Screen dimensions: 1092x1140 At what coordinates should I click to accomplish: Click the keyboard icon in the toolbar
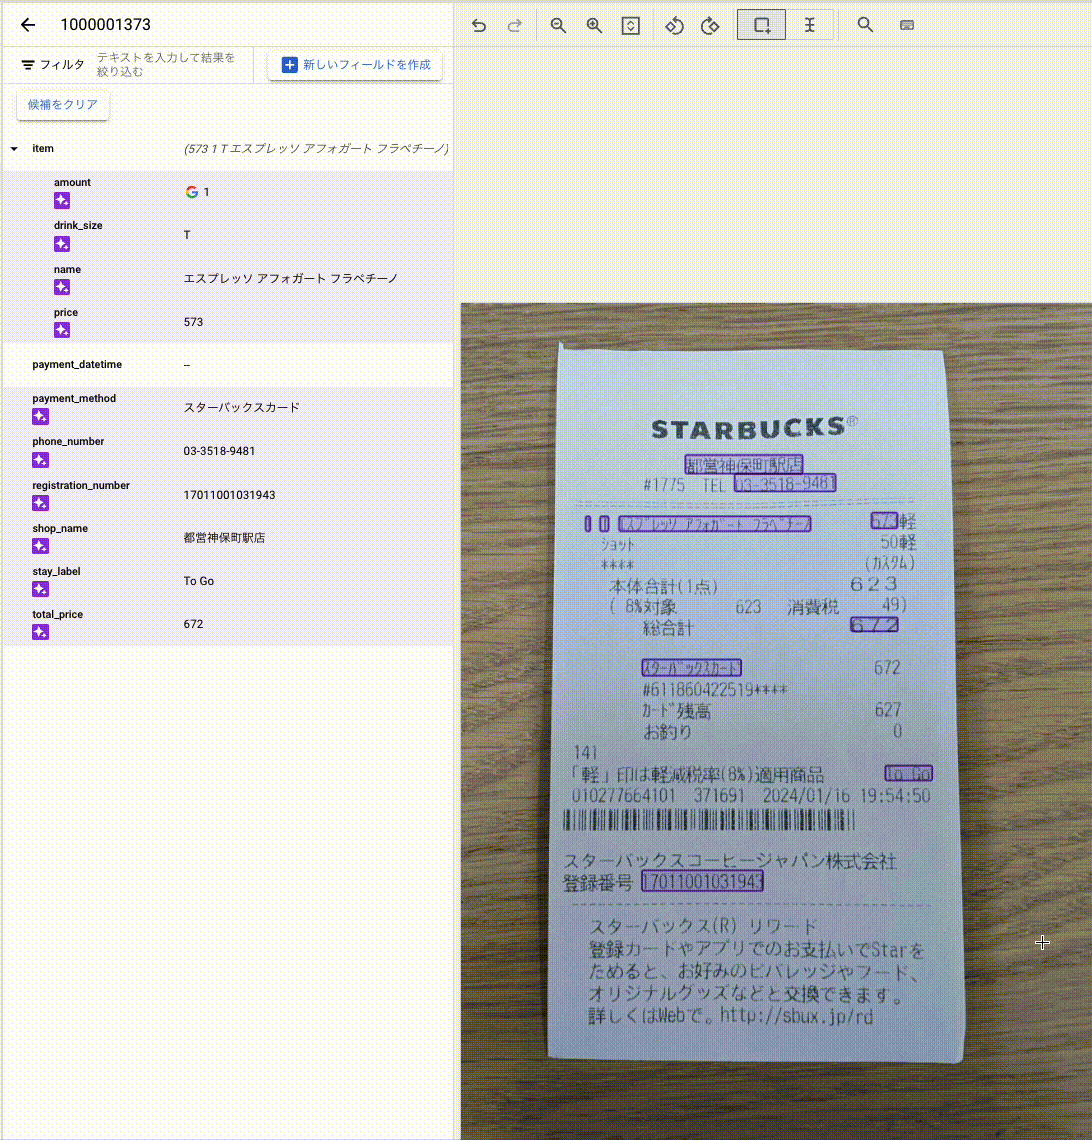point(906,25)
